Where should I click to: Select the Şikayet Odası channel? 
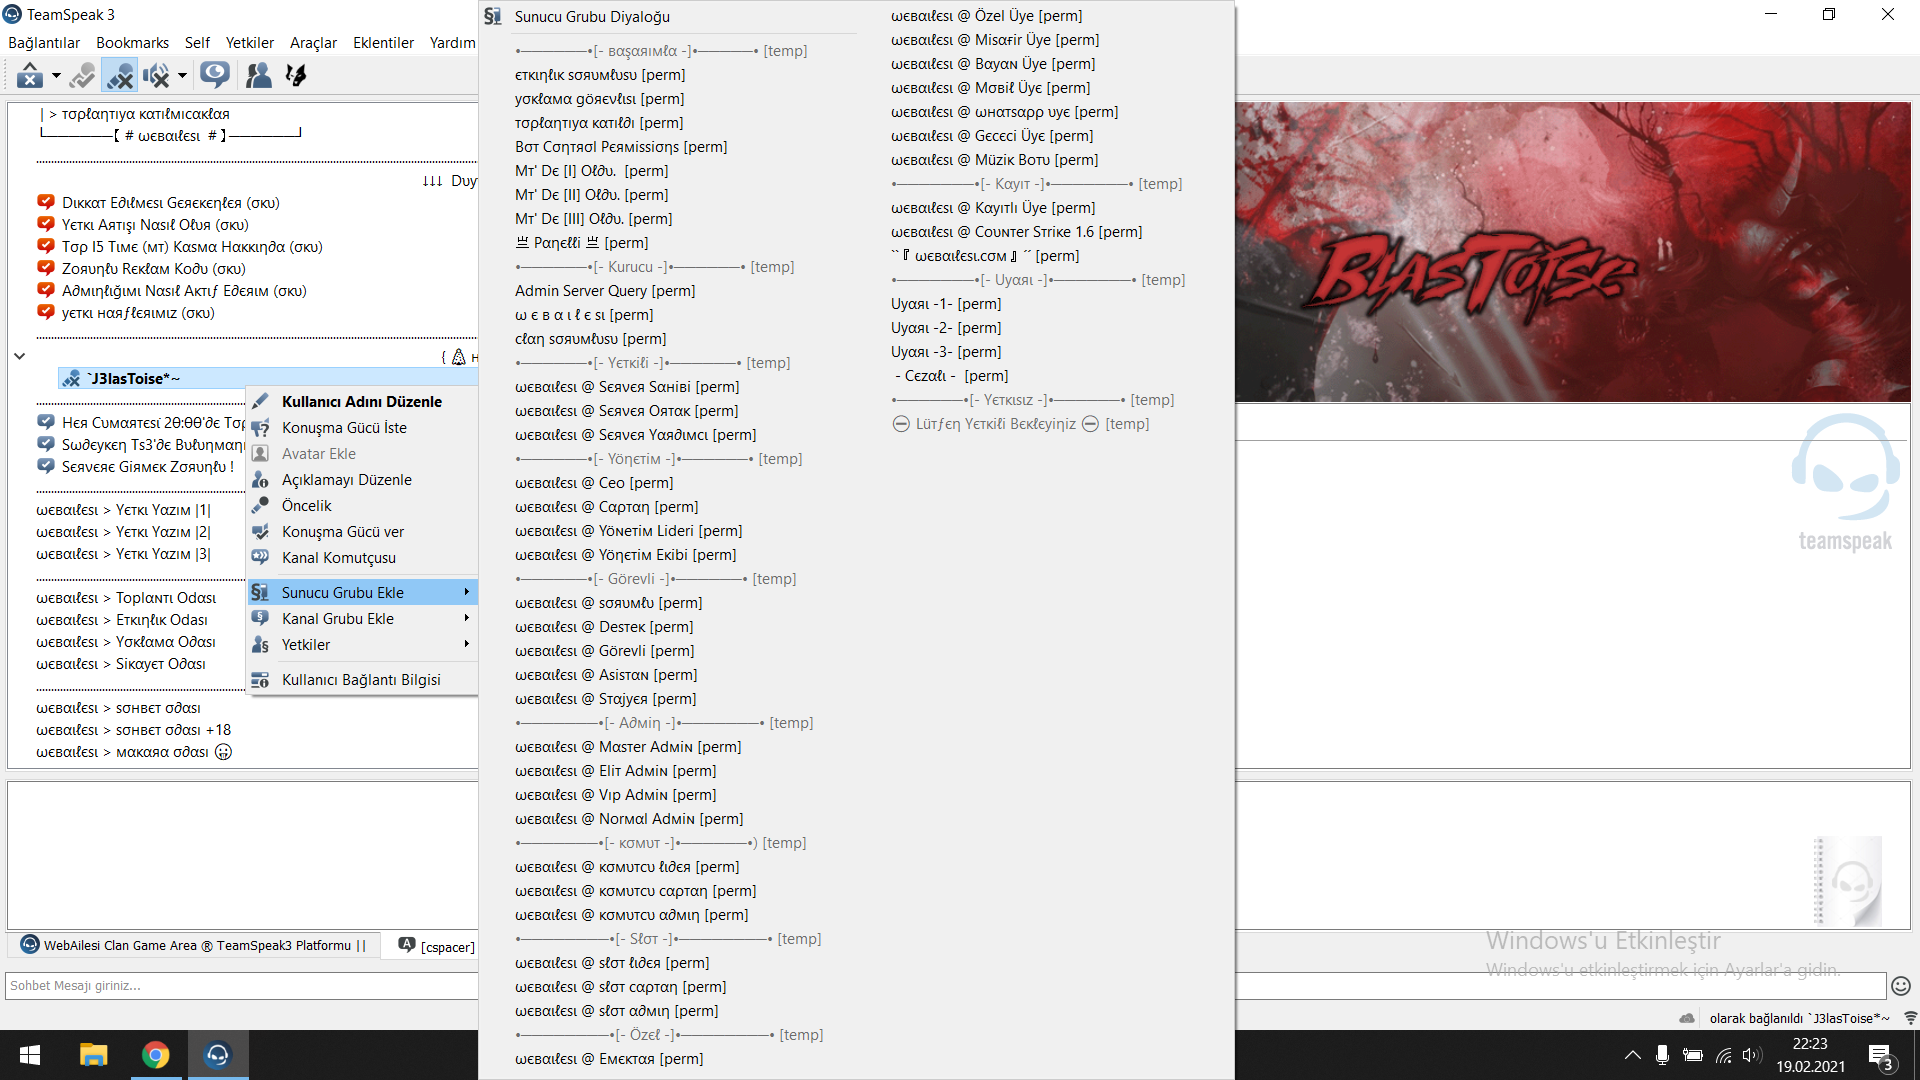click(121, 664)
